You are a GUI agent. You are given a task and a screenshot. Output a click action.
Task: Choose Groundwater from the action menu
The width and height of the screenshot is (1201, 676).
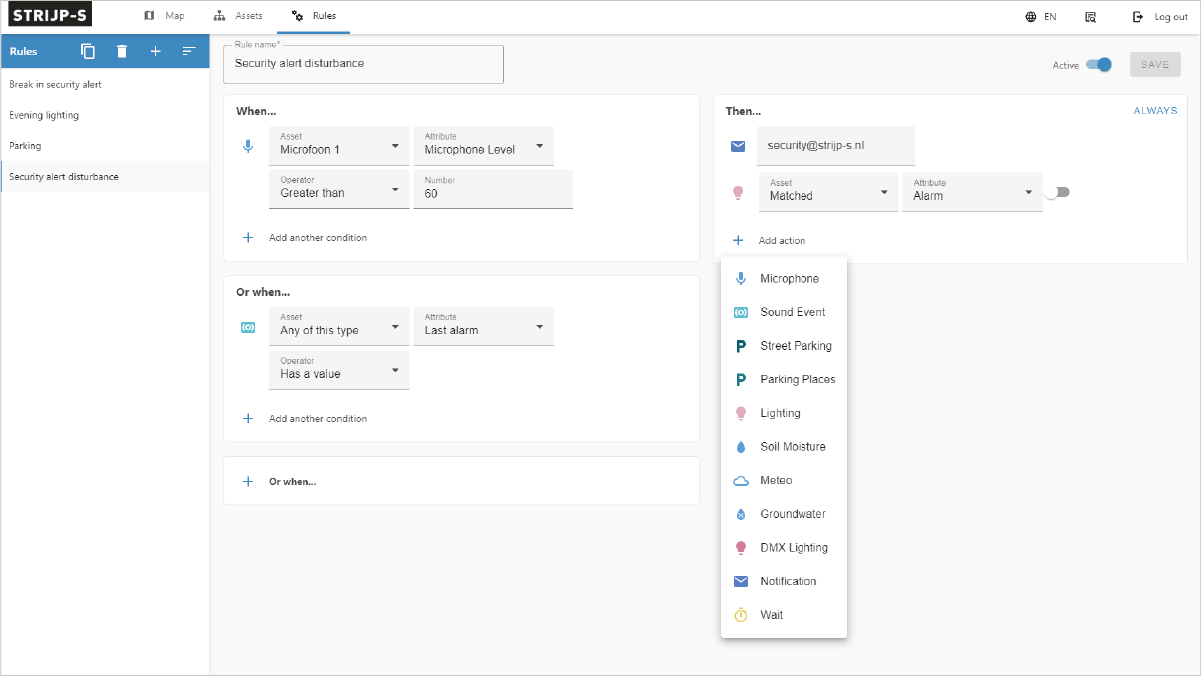(784, 514)
